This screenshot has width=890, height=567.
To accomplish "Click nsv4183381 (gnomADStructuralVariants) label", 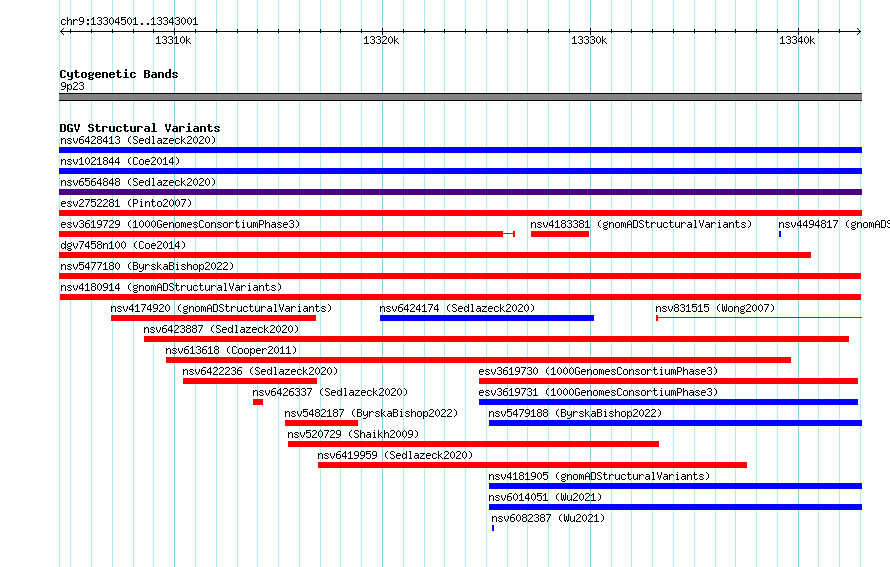I will pos(641,224).
